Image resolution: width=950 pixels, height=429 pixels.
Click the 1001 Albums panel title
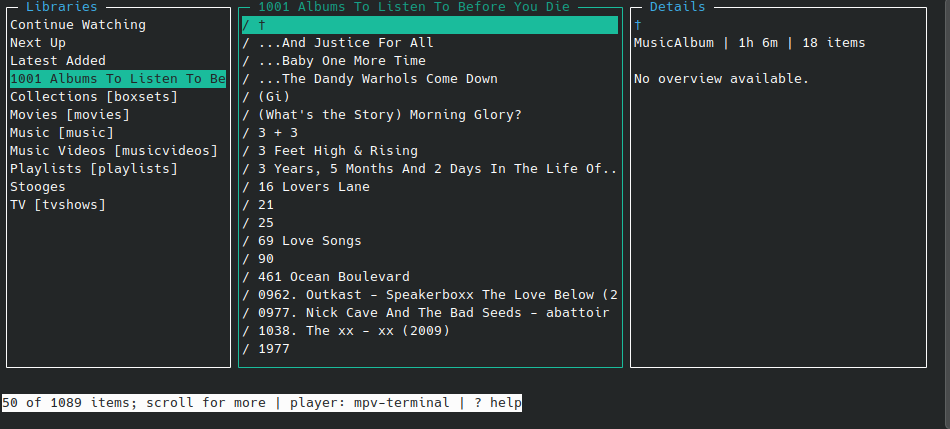pyautogui.click(x=414, y=7)
